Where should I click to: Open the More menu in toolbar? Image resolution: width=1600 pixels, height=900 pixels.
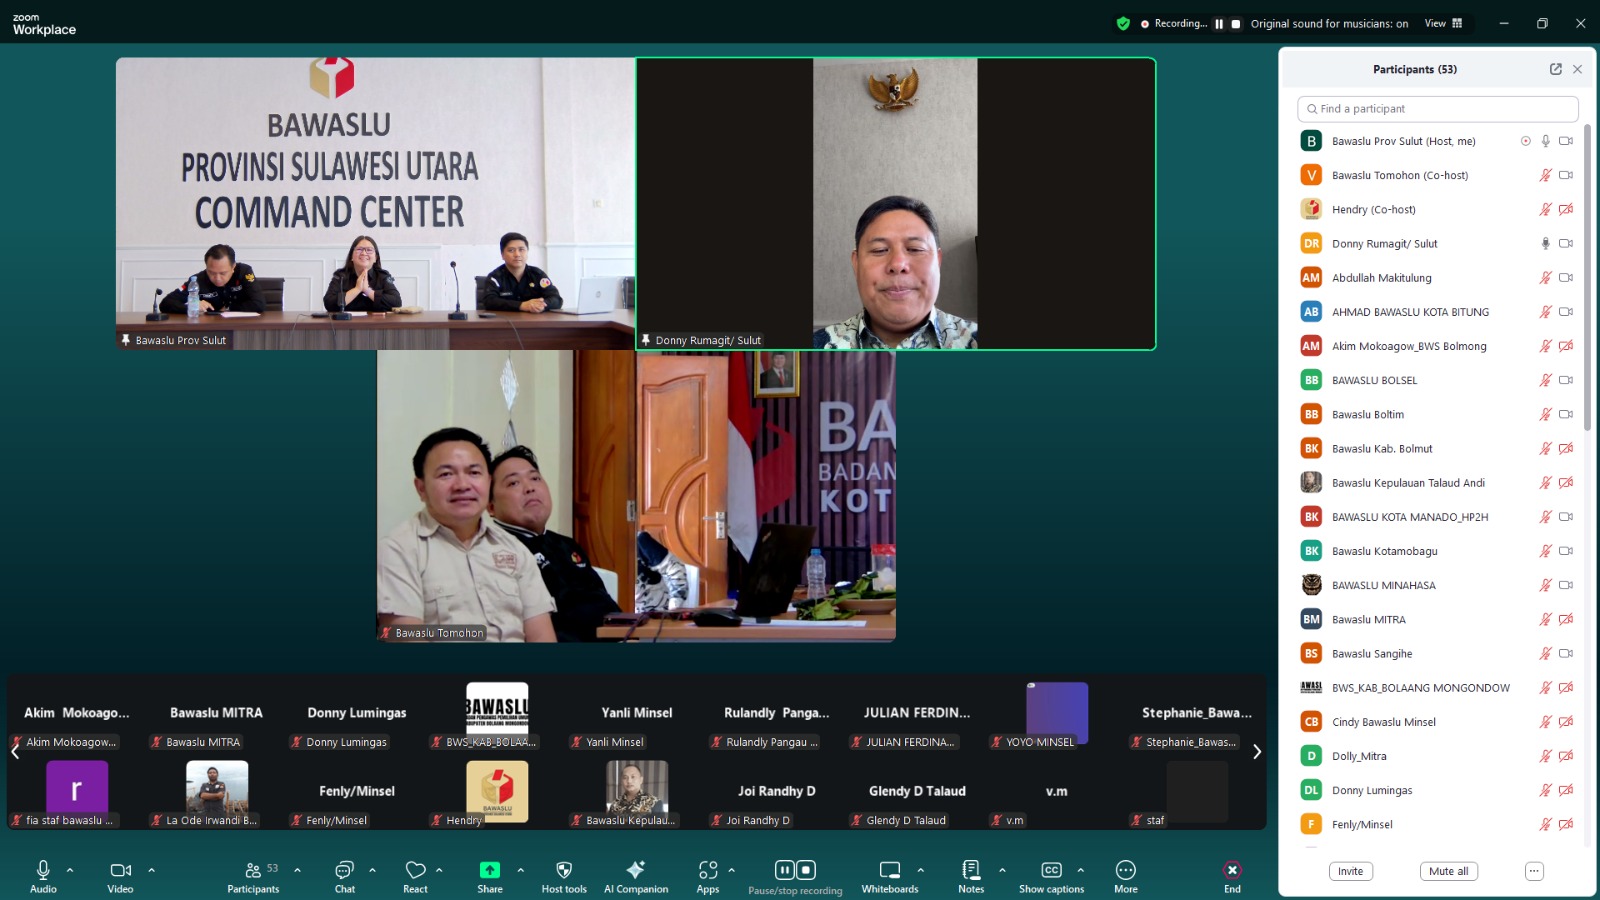[x=1125, y=870]
